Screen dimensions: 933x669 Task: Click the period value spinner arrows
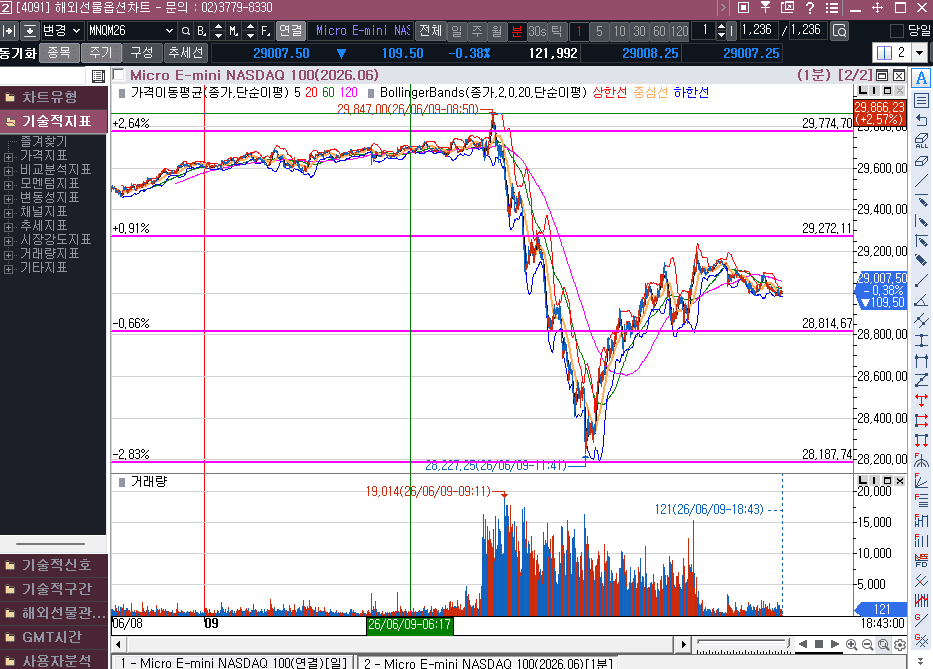[x=721, y=31]
